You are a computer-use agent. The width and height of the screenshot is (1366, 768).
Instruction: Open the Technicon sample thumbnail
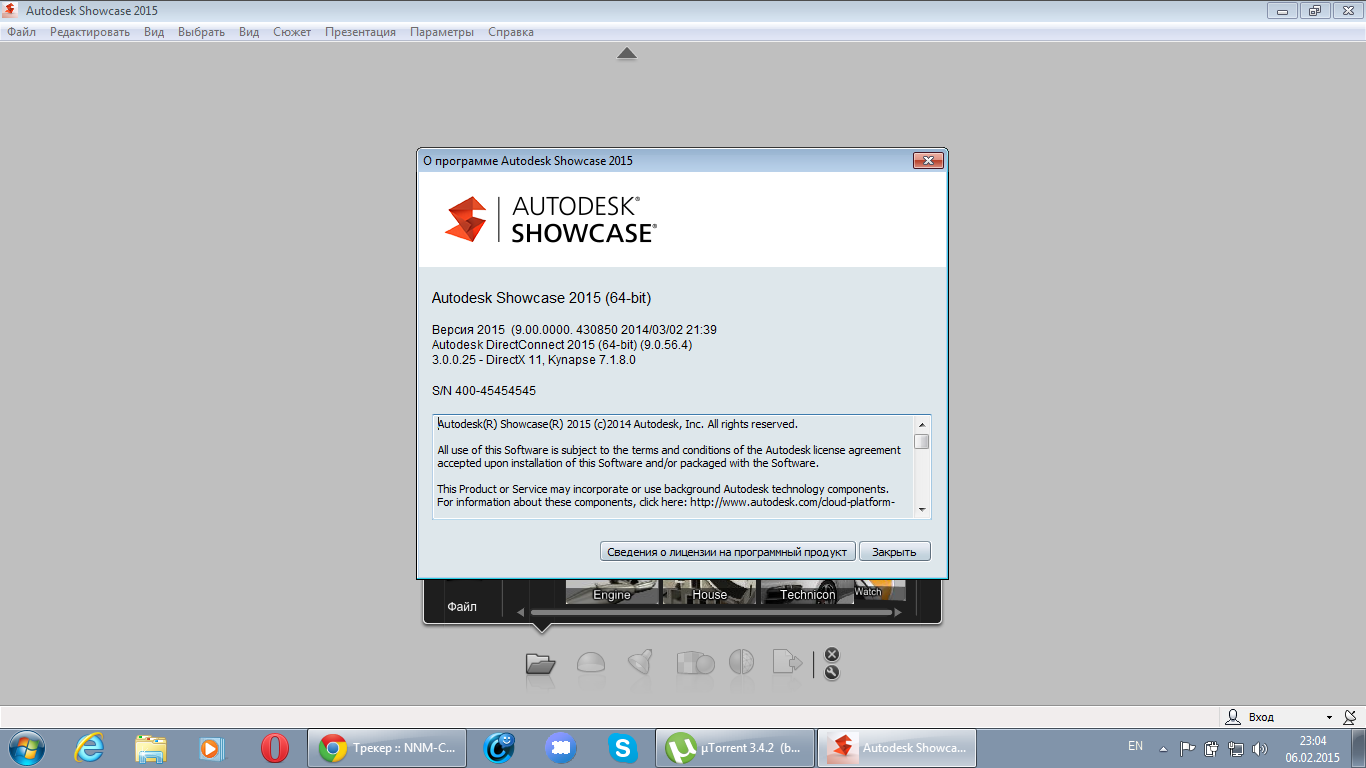807,591
